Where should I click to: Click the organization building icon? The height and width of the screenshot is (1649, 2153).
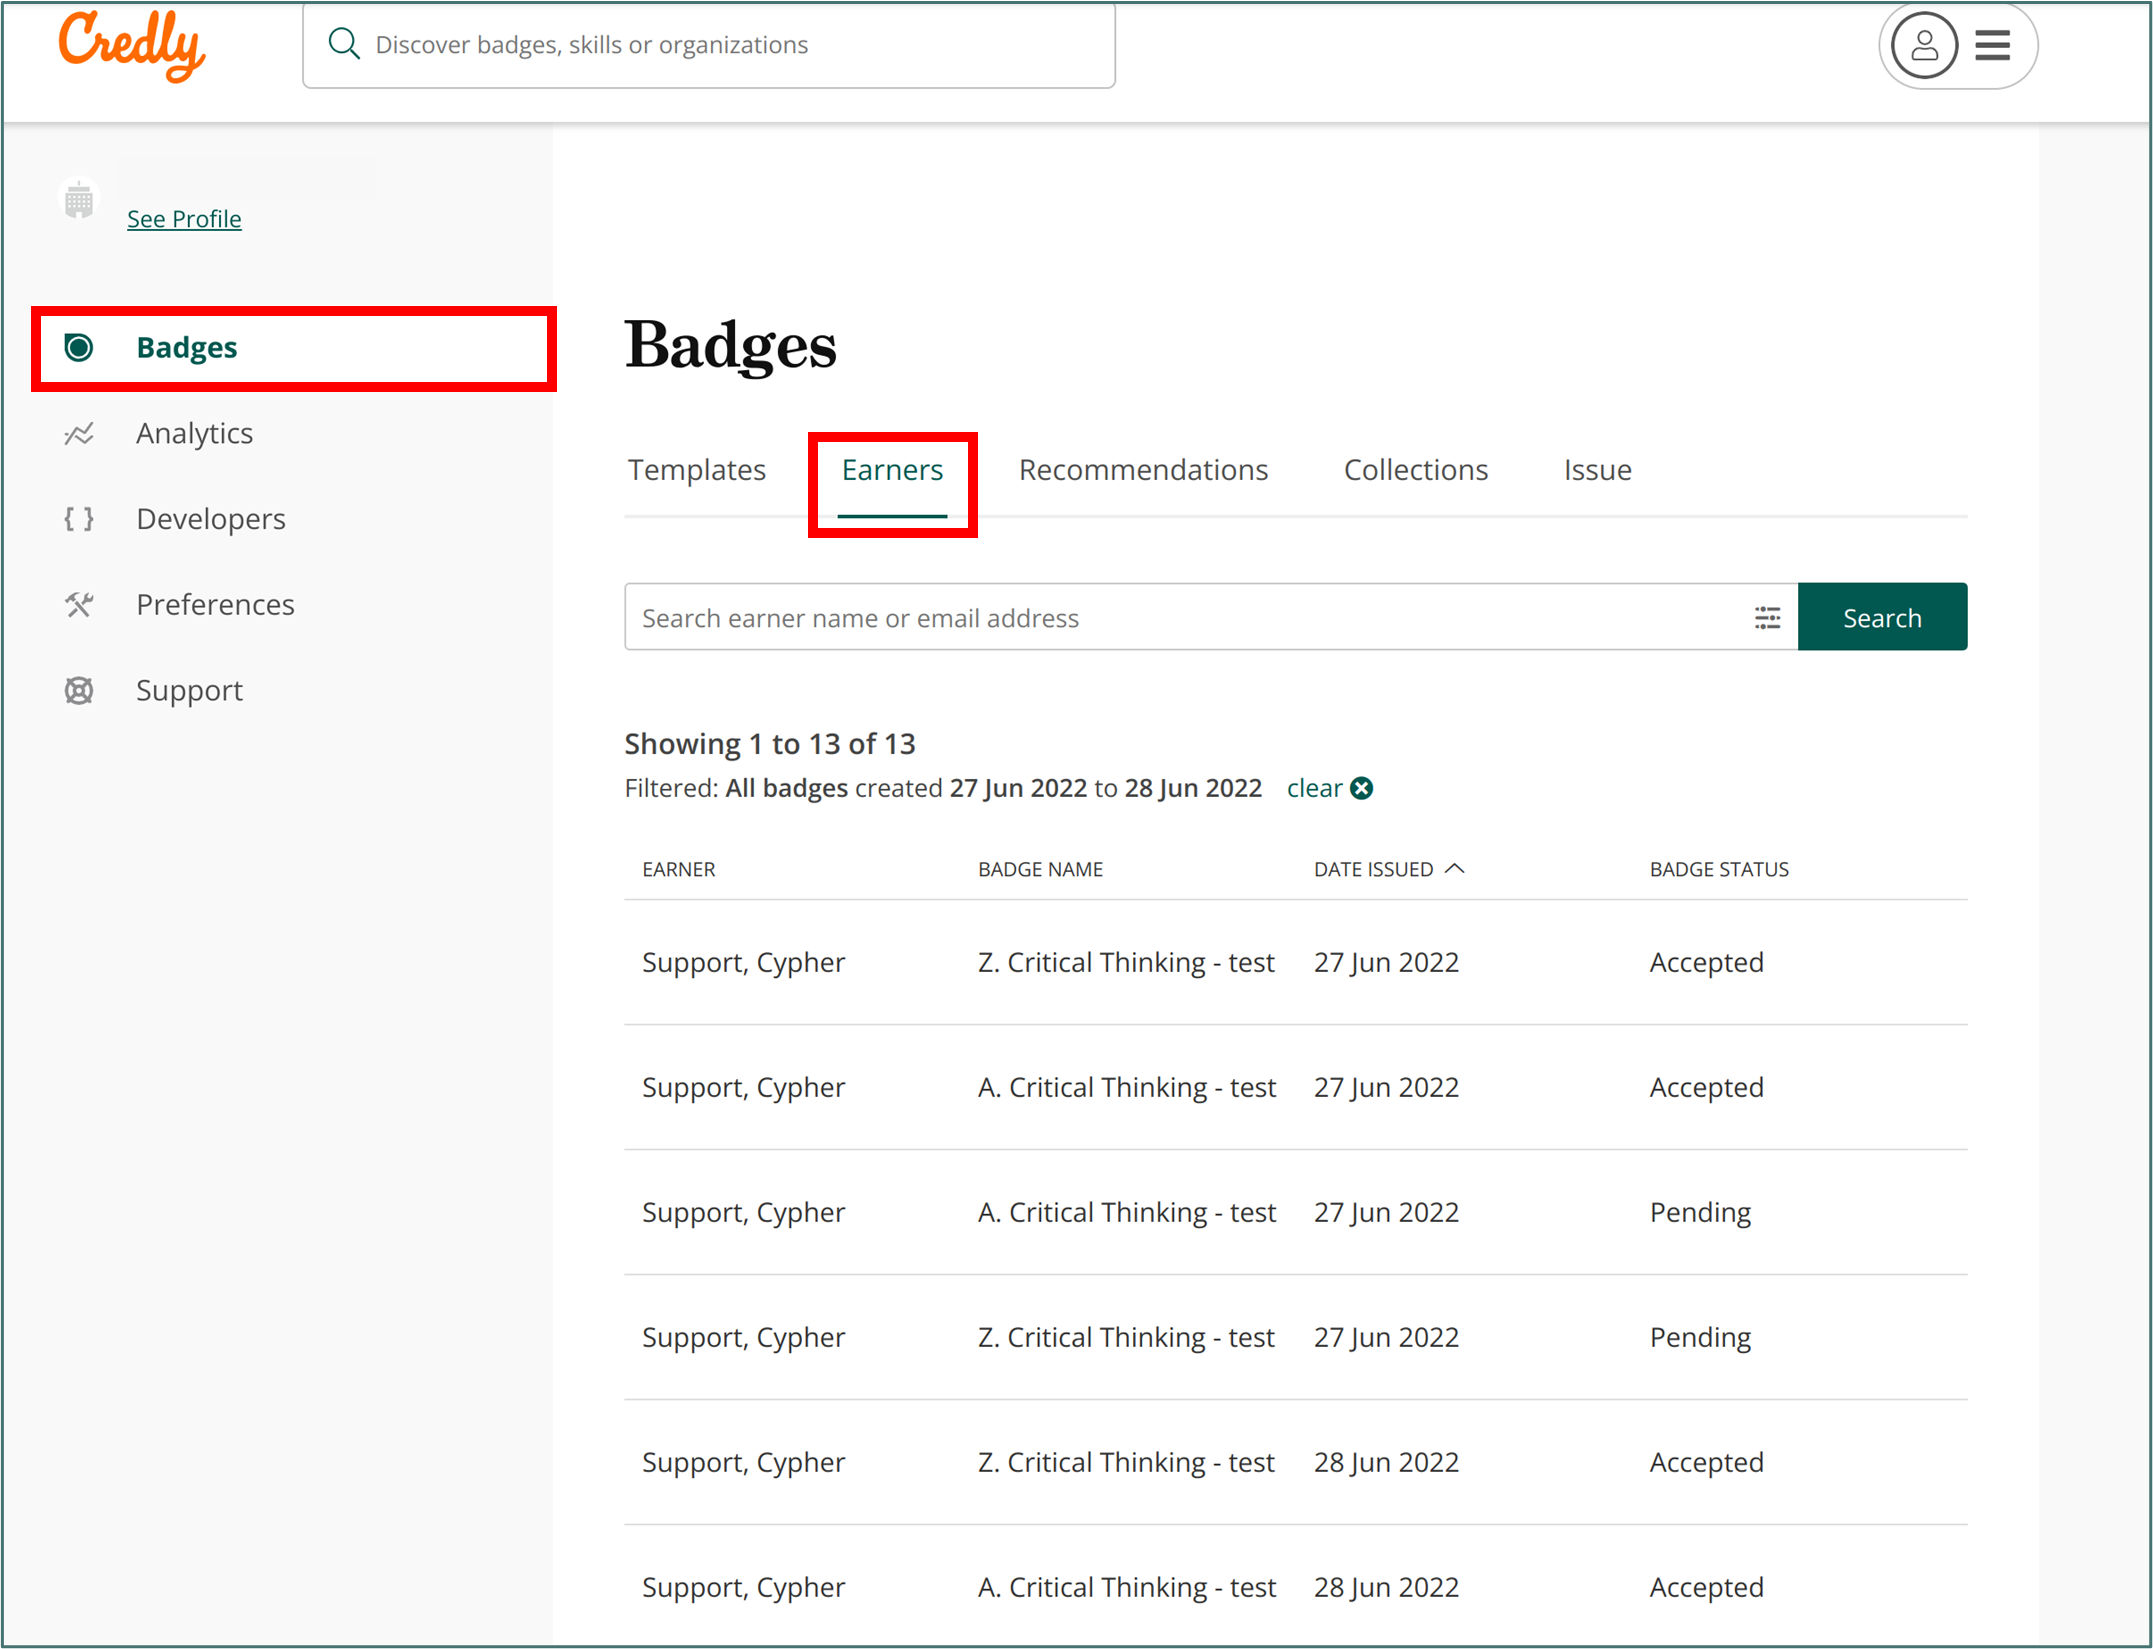[79, 202]
